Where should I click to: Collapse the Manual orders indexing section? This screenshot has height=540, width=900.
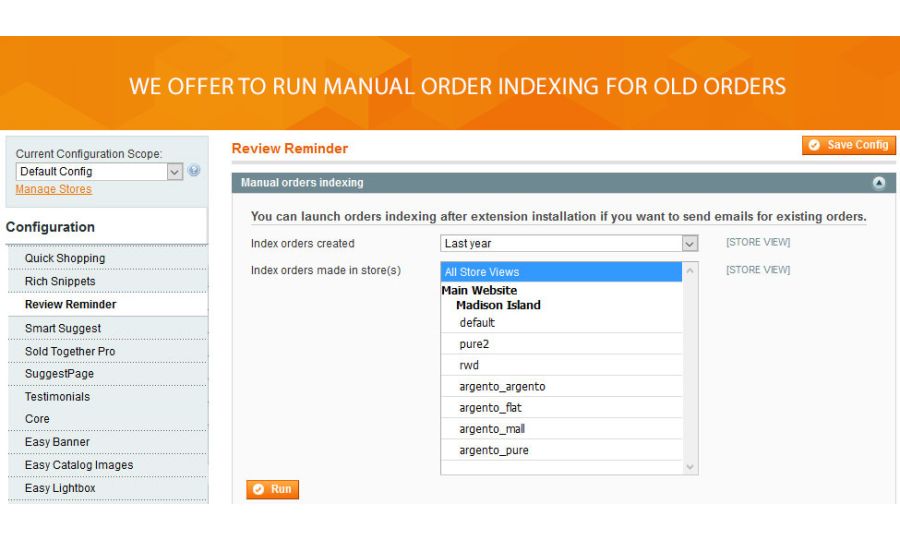[879, 183]
